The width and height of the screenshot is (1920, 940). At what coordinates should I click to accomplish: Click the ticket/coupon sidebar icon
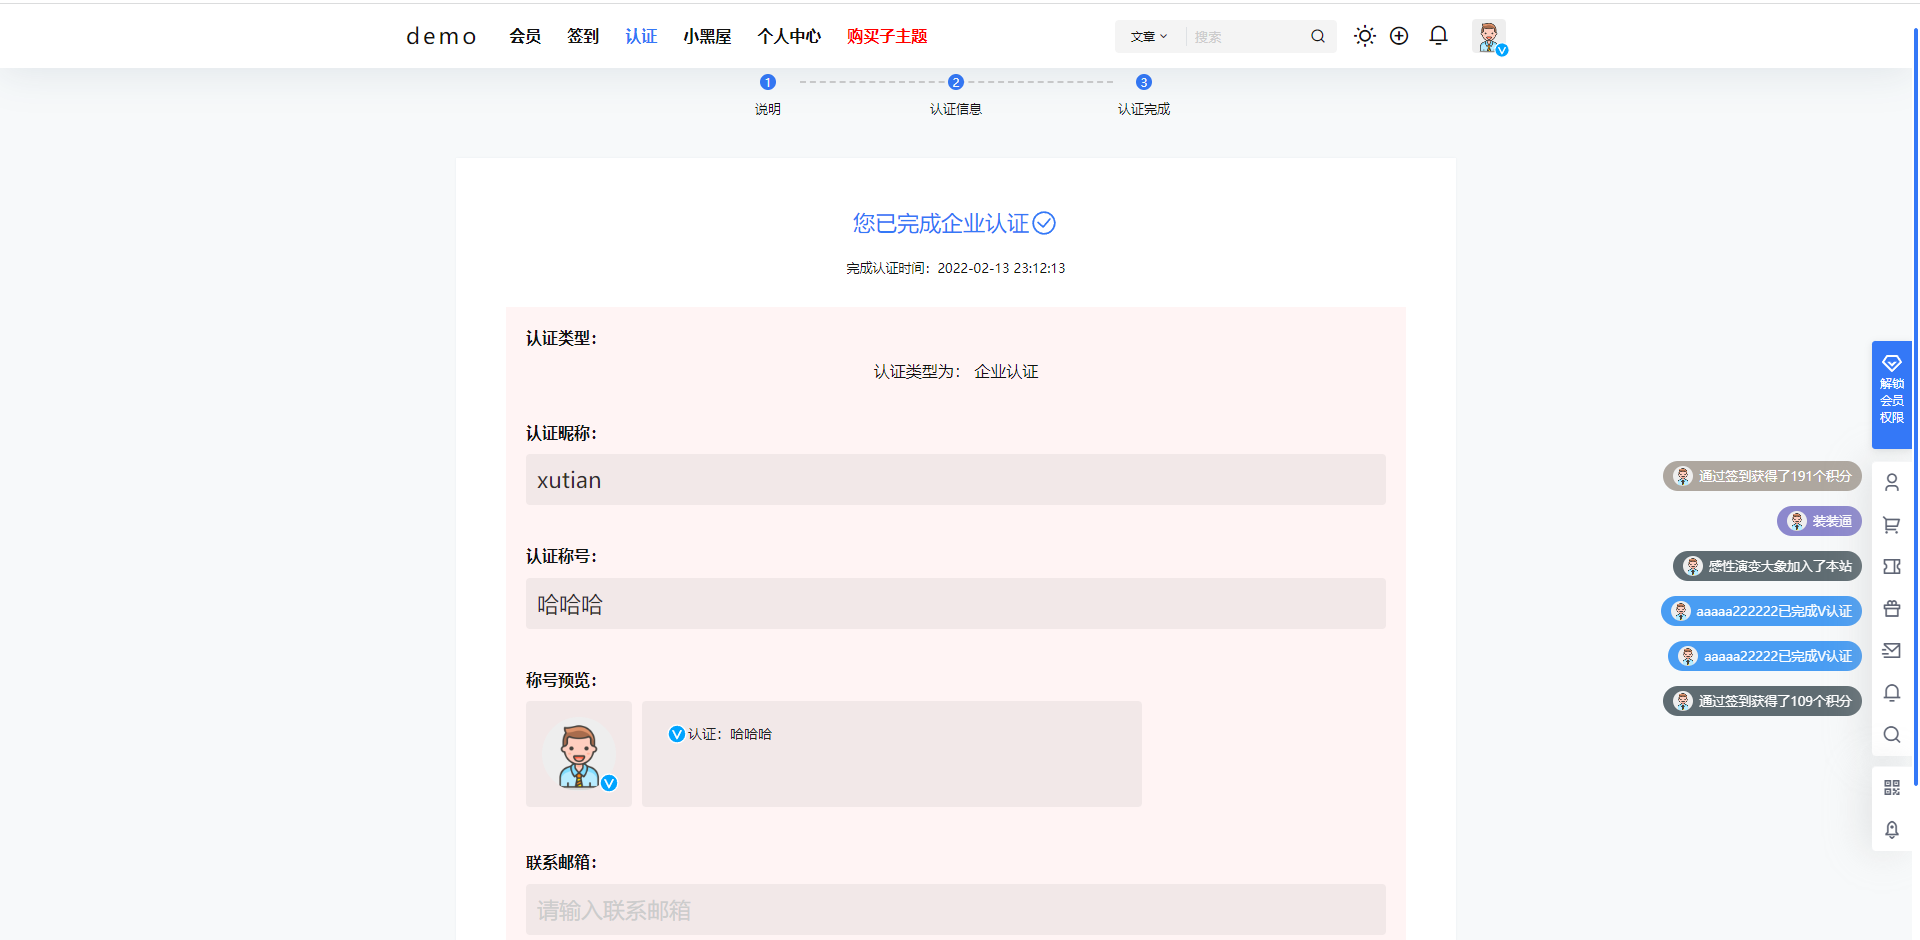coord(1891,566)
